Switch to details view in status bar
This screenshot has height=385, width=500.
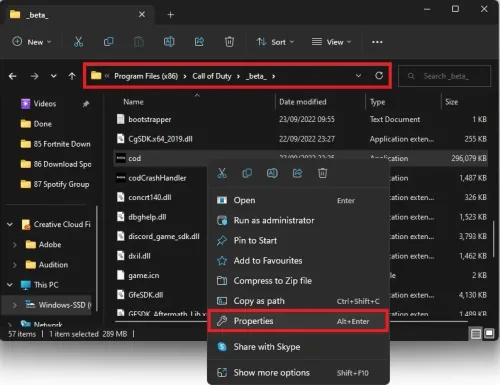click(476, 333)
